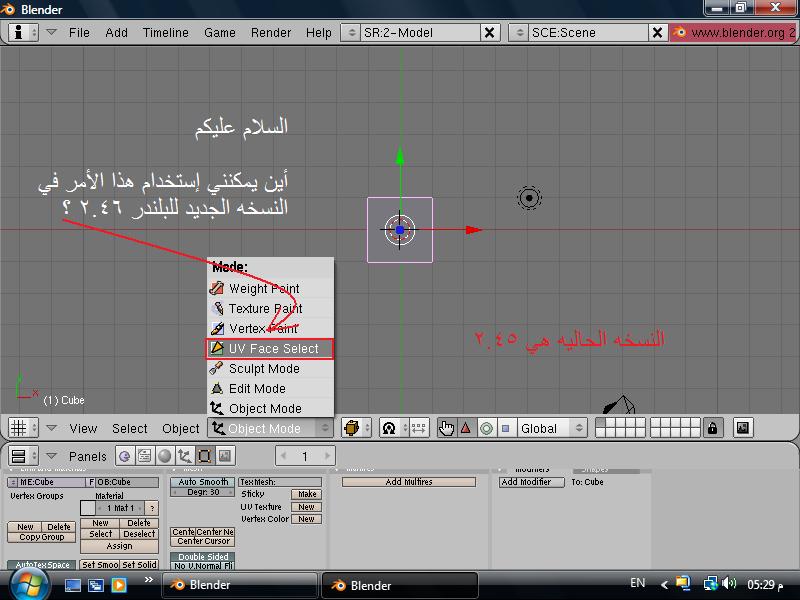Open the info window type selector icon
800x600 pixels.
tap(18, 33)
